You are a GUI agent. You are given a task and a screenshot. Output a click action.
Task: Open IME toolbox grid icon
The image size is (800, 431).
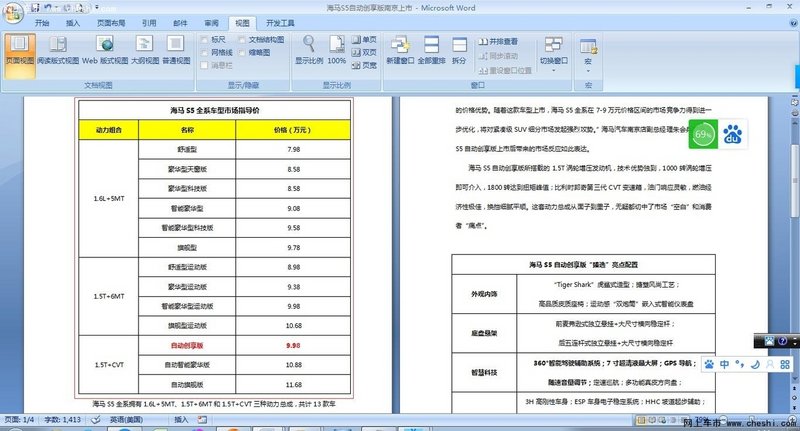[785, 364]
